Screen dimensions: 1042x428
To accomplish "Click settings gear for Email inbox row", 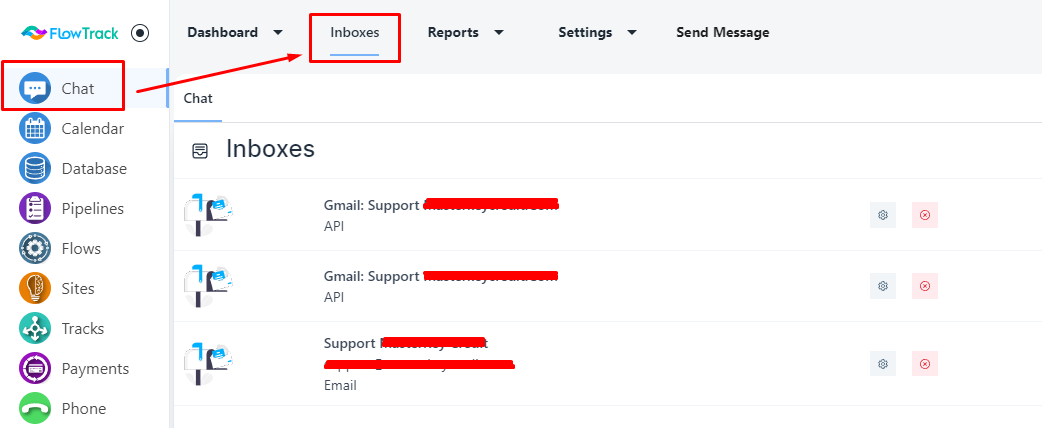I will click(883, 364).
